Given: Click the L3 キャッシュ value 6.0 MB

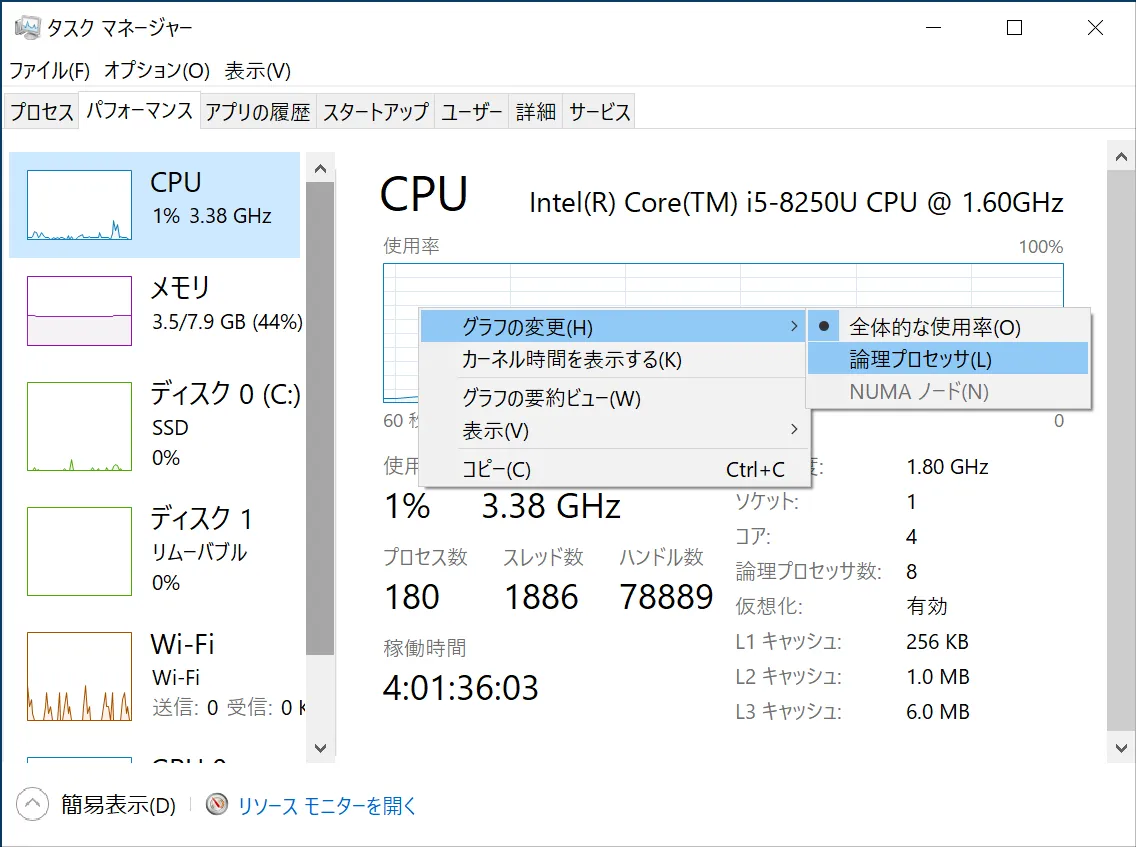Looking at the screenshot, I should (937, 712).
